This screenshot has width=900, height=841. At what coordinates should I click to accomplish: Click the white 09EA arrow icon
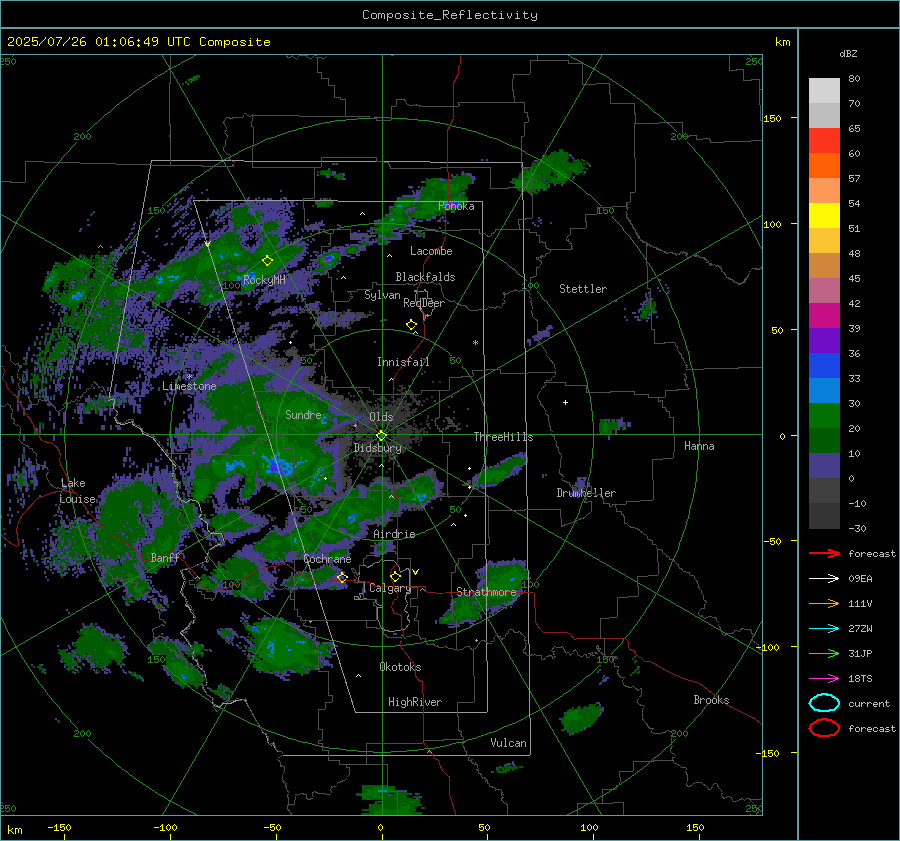(824, 578)
